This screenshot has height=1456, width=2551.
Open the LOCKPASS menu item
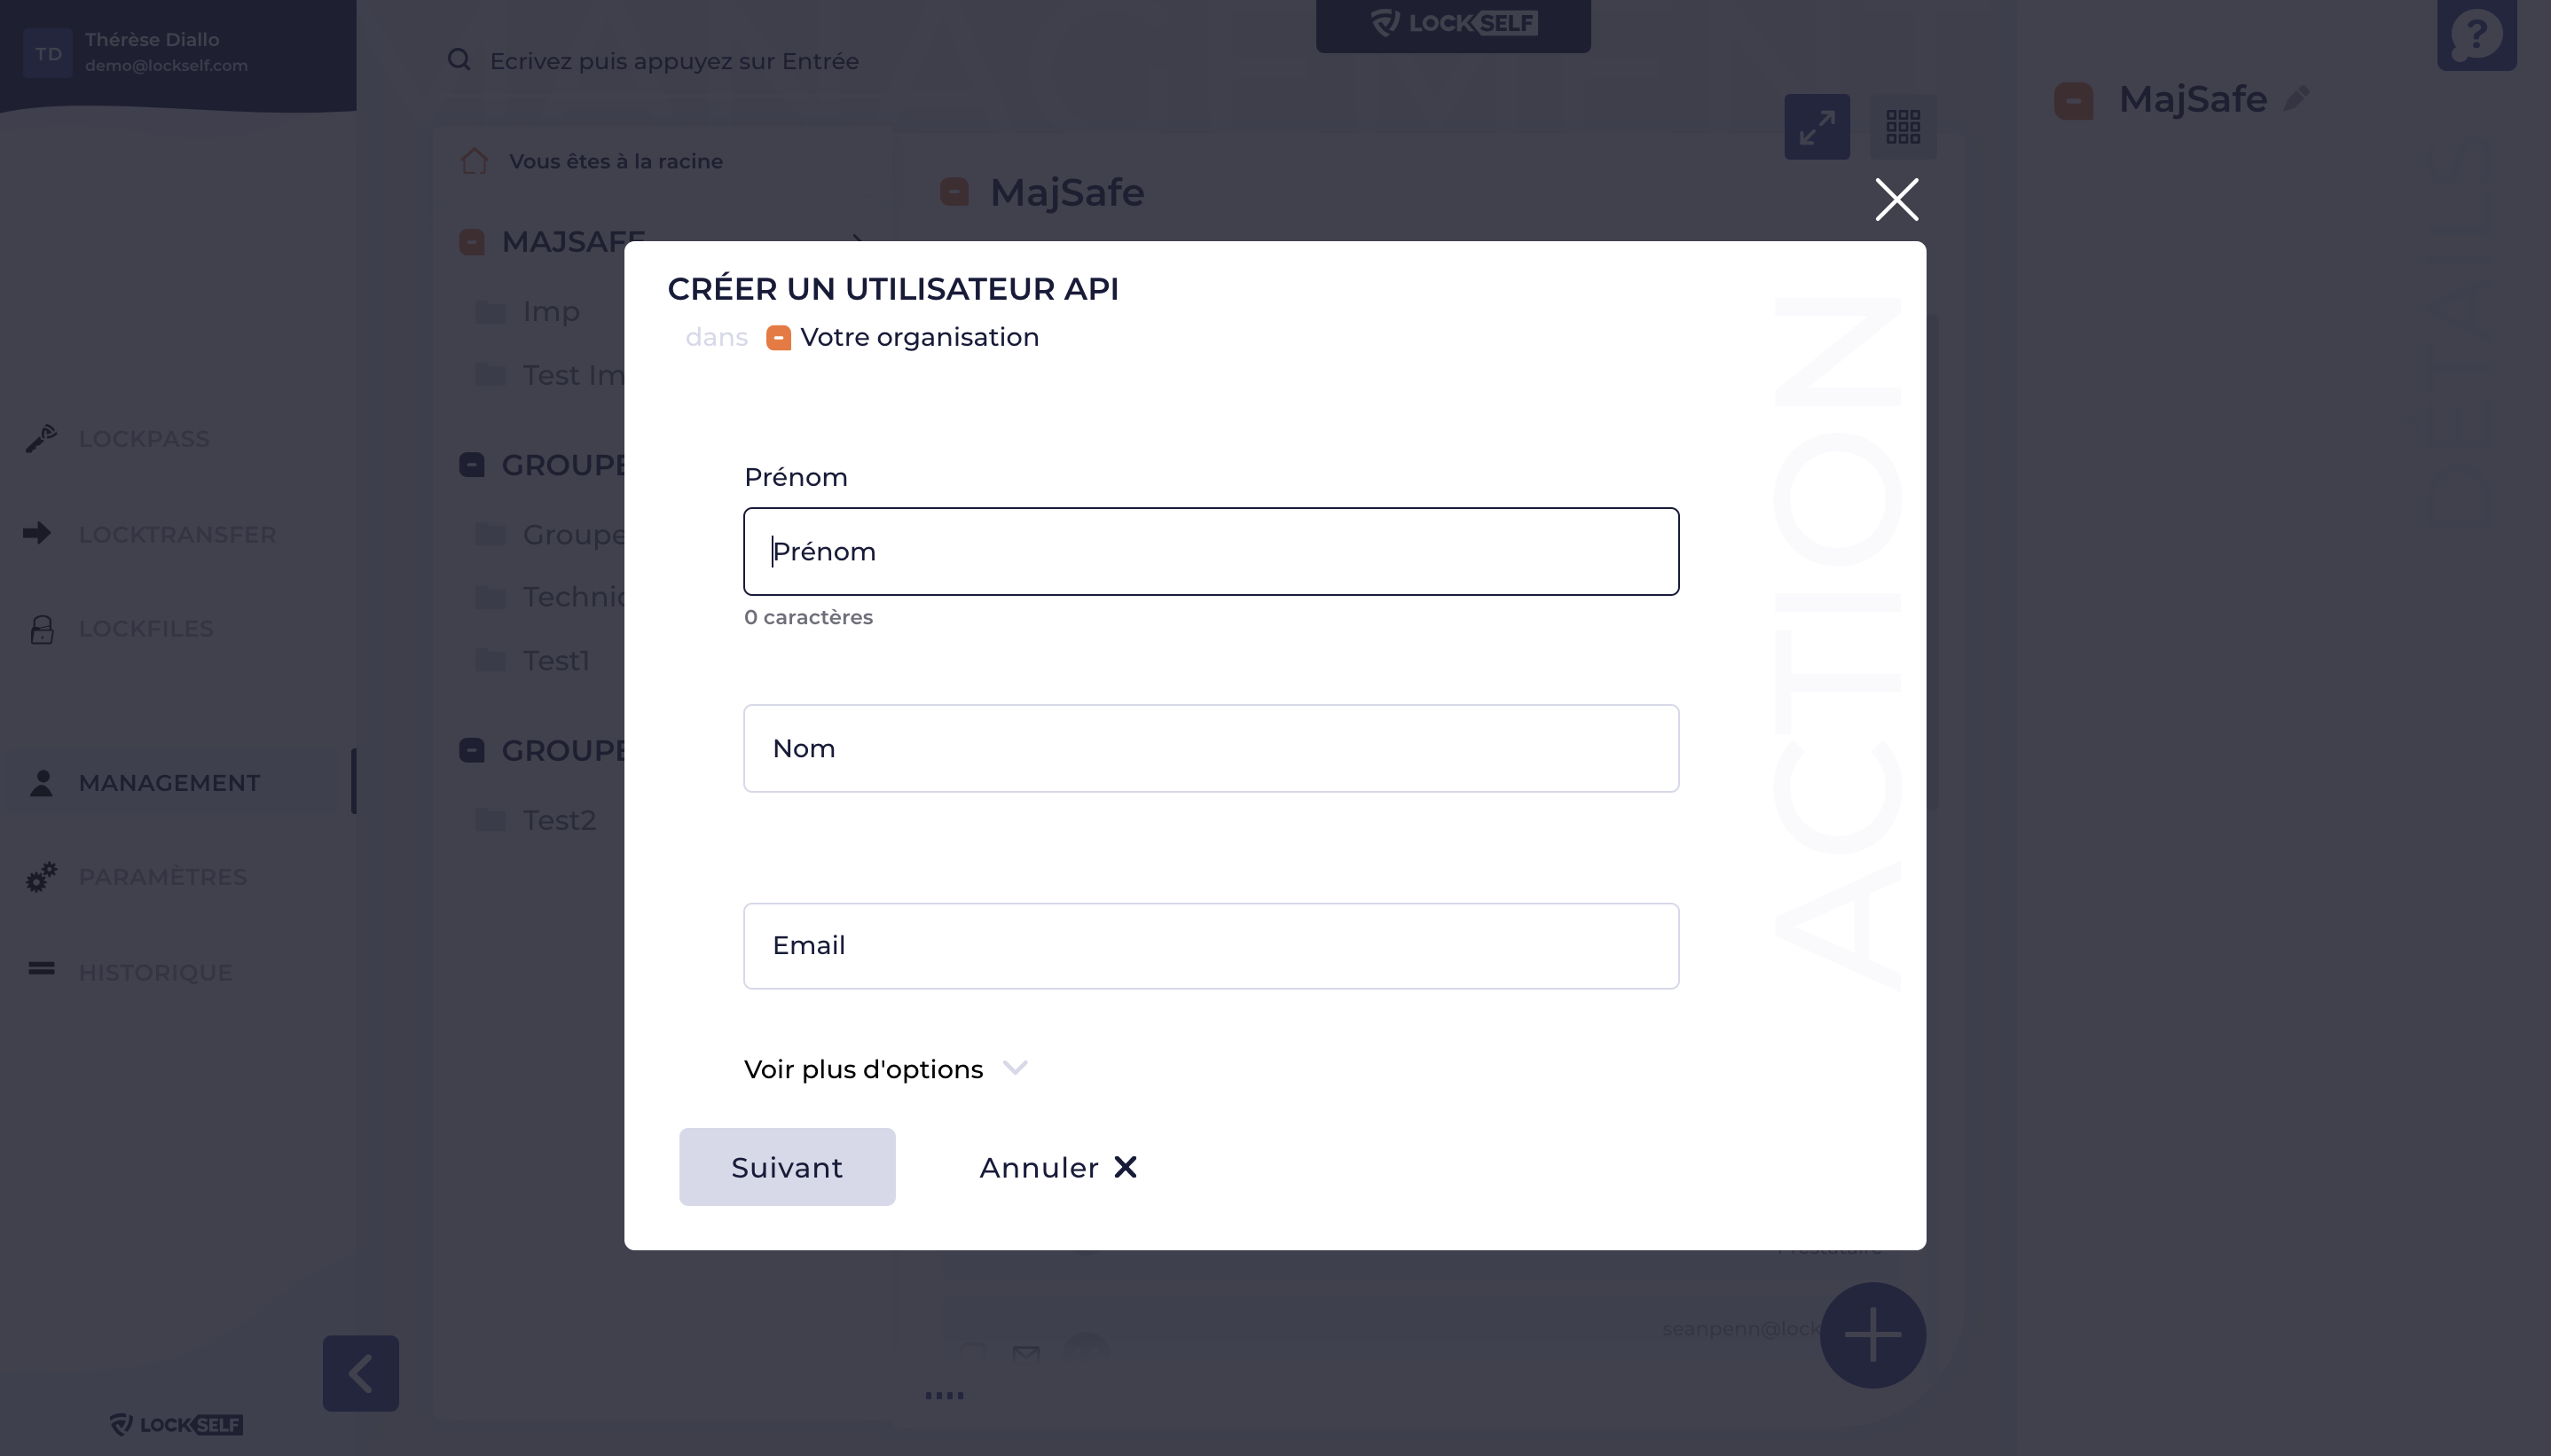coord(143,439)
